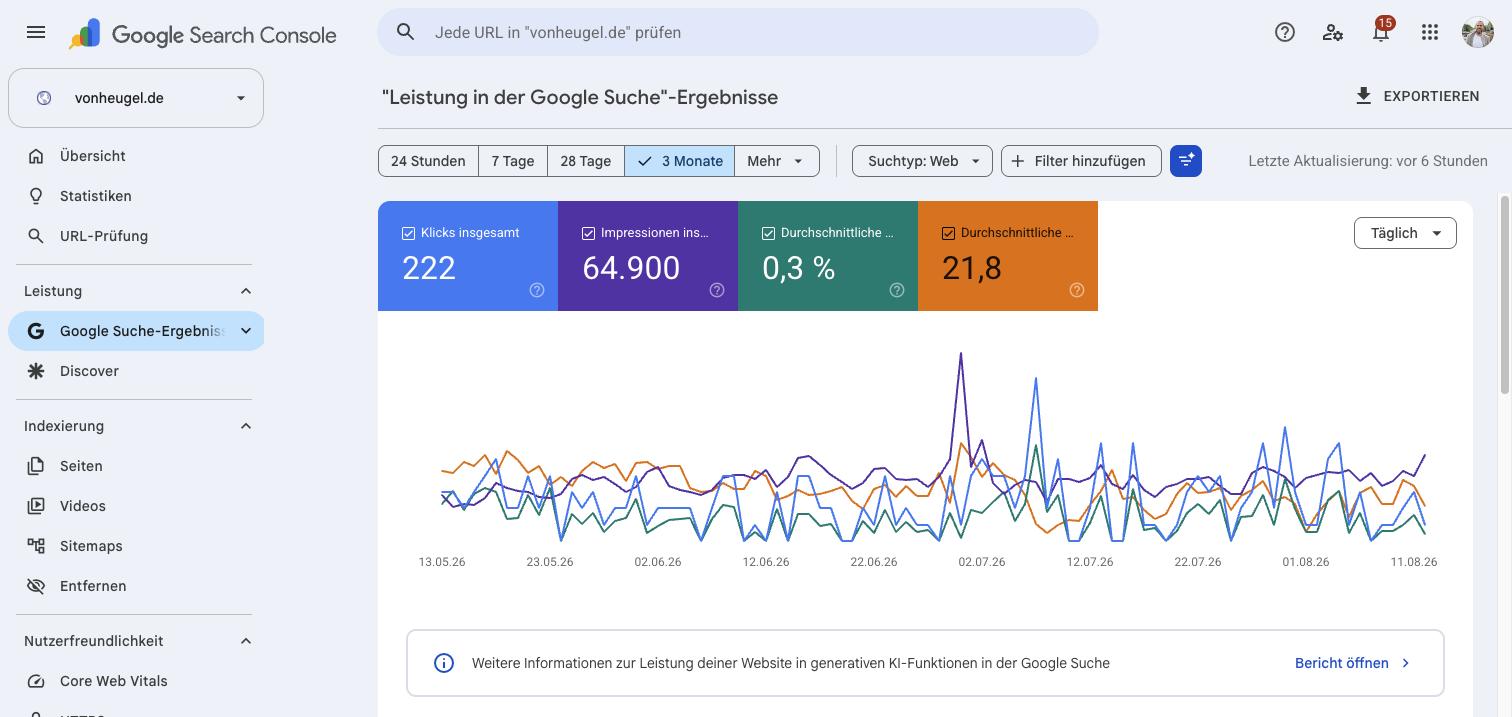Click the URL-Prüfung magnifier icon
Image resolution: width=1512 pixels, height=717 pixels.
click(36, 236)
